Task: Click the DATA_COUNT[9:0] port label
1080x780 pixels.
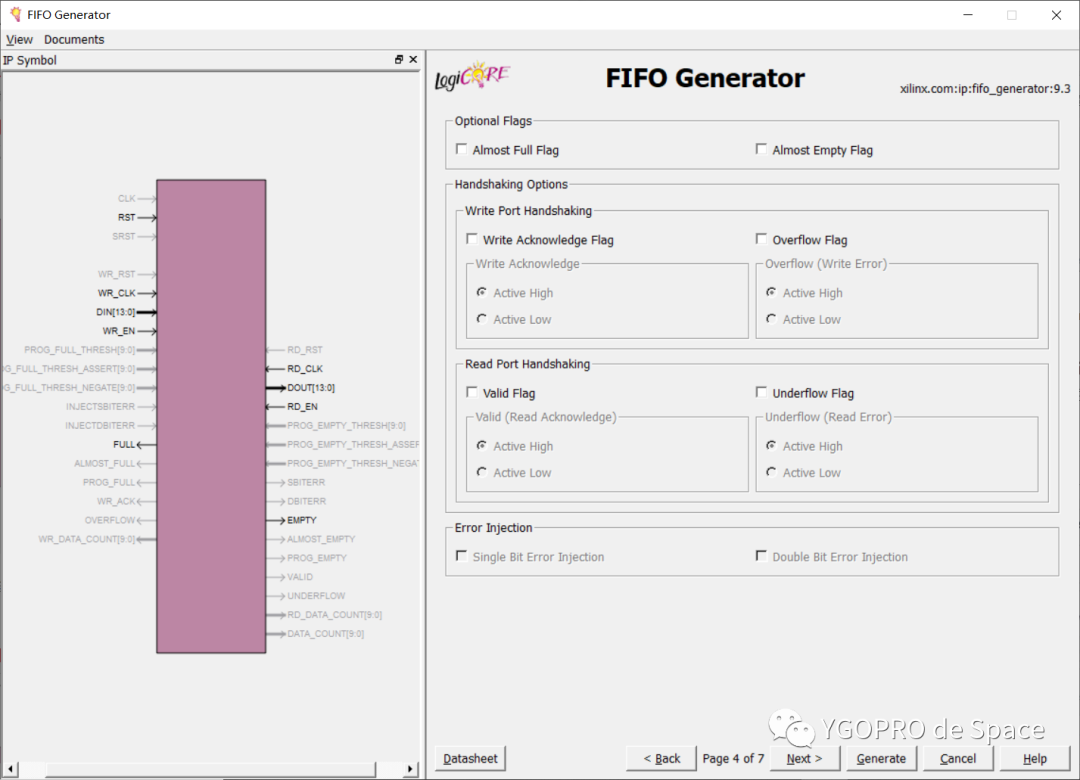Action: click(x=326, y=634)
